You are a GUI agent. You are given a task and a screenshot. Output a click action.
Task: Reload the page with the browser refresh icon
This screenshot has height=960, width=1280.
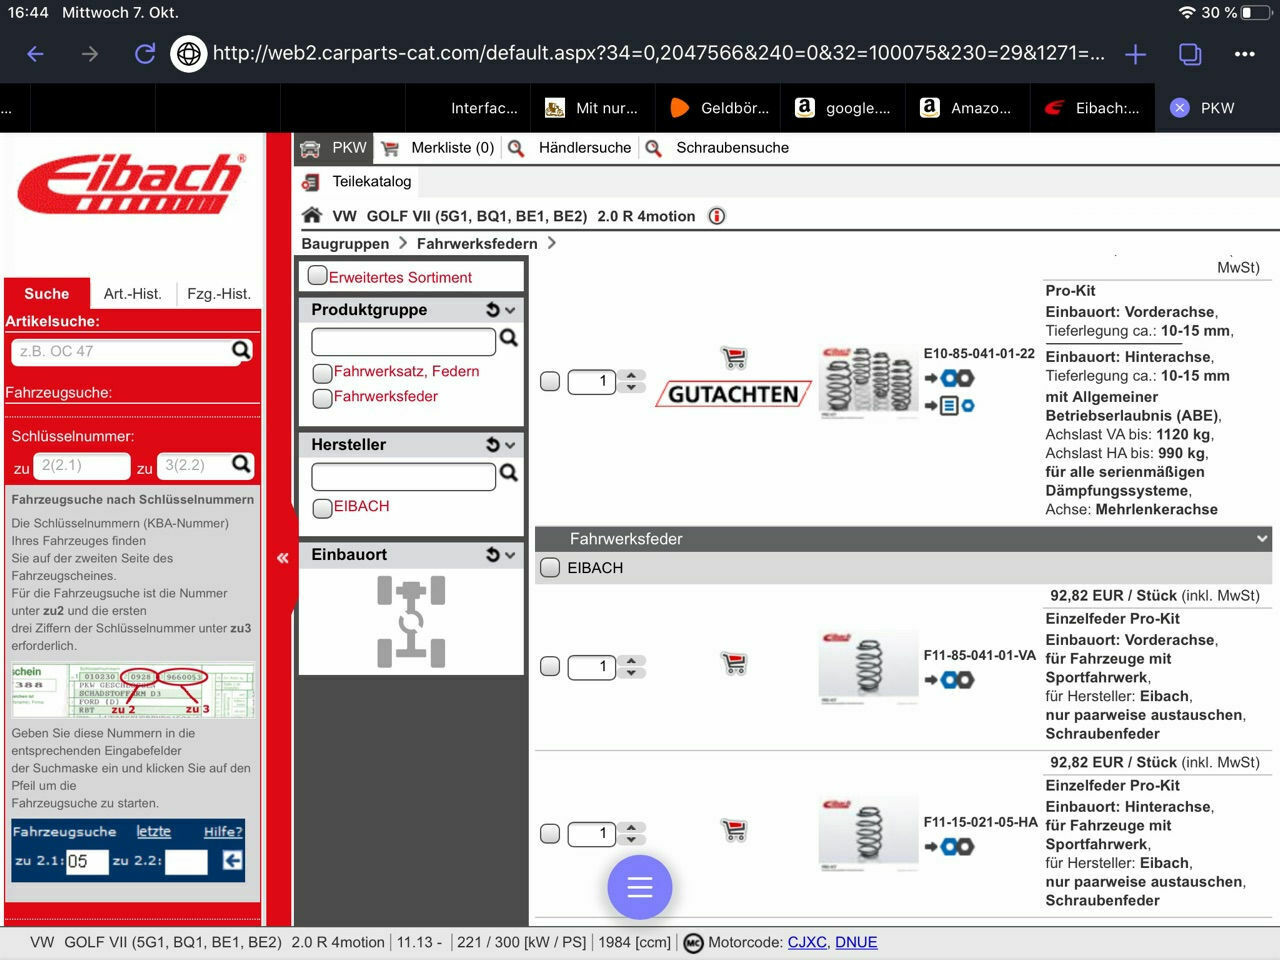click(x=145, y=54)
